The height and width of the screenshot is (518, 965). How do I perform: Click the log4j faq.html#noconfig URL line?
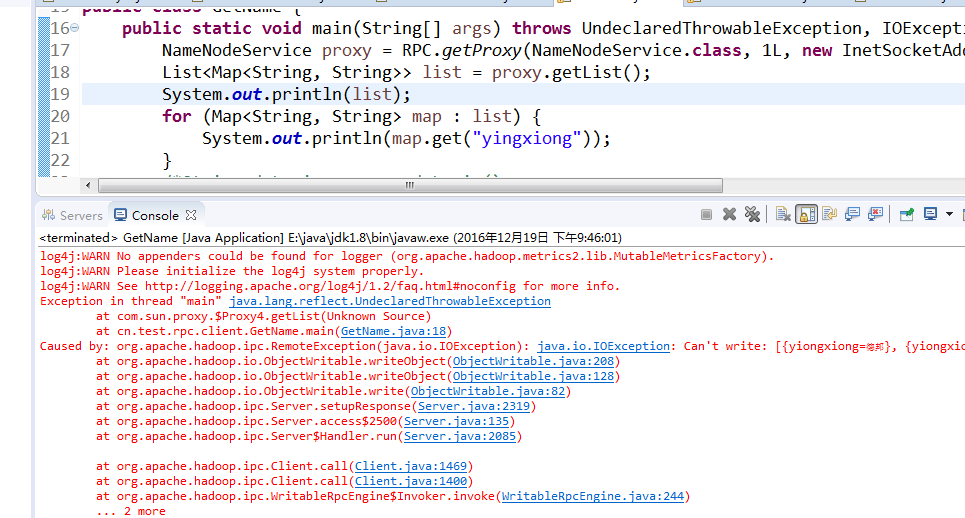tap(330, 286)
